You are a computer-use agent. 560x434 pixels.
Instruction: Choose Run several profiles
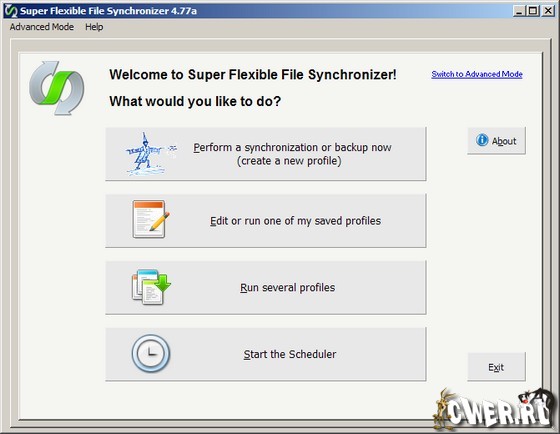pos(266,288)
